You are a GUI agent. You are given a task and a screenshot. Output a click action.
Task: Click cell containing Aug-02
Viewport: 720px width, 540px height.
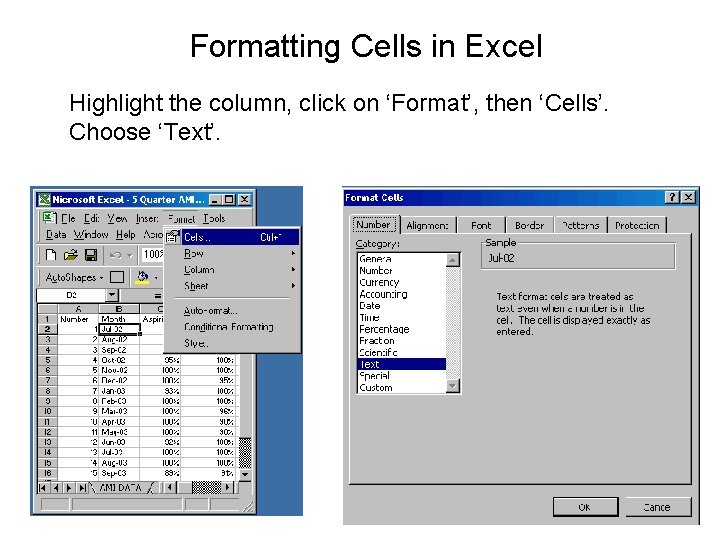[119, 339]
